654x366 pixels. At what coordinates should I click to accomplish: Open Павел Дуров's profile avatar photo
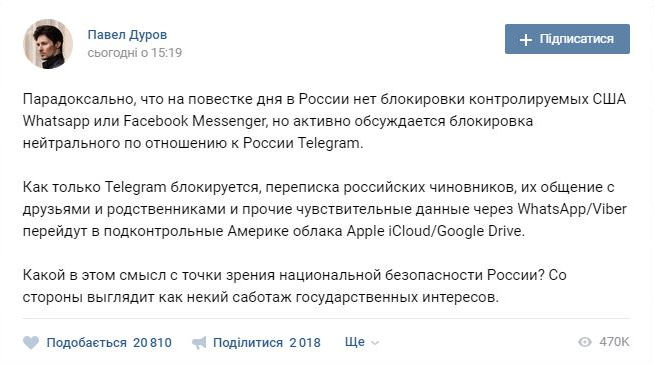click(x=48, y=44)
